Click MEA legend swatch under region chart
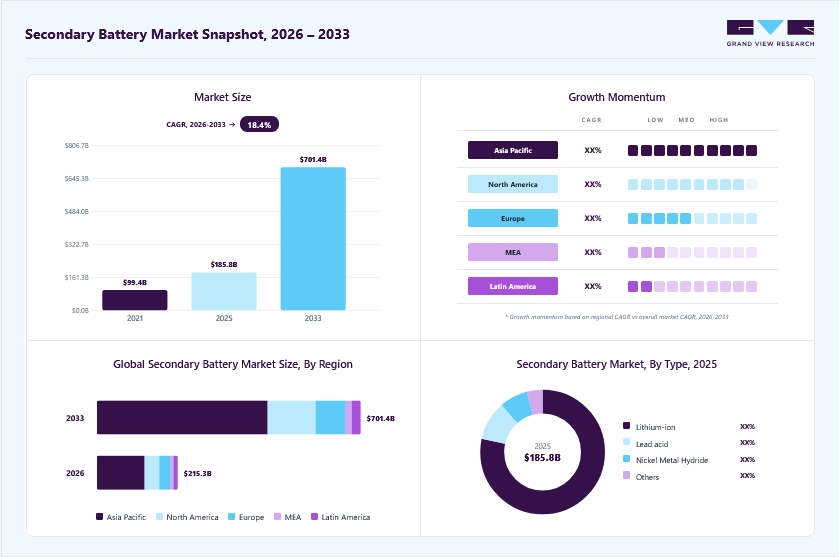 pyautogui.click(x=278, y=517)
